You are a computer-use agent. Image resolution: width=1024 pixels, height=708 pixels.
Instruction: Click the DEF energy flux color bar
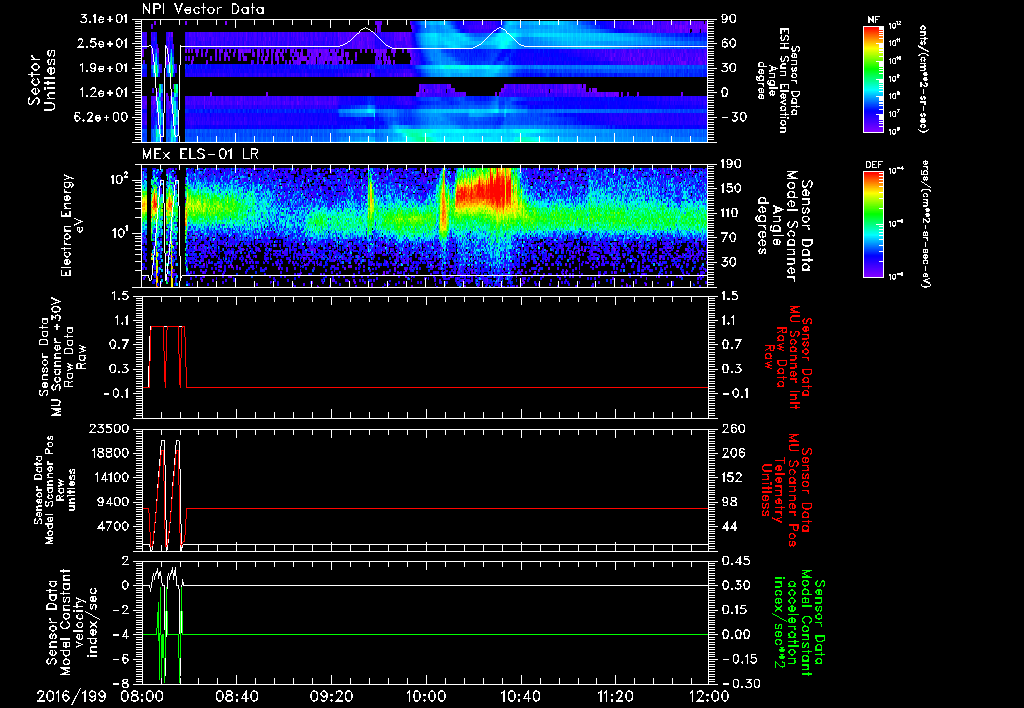(874, 224)
